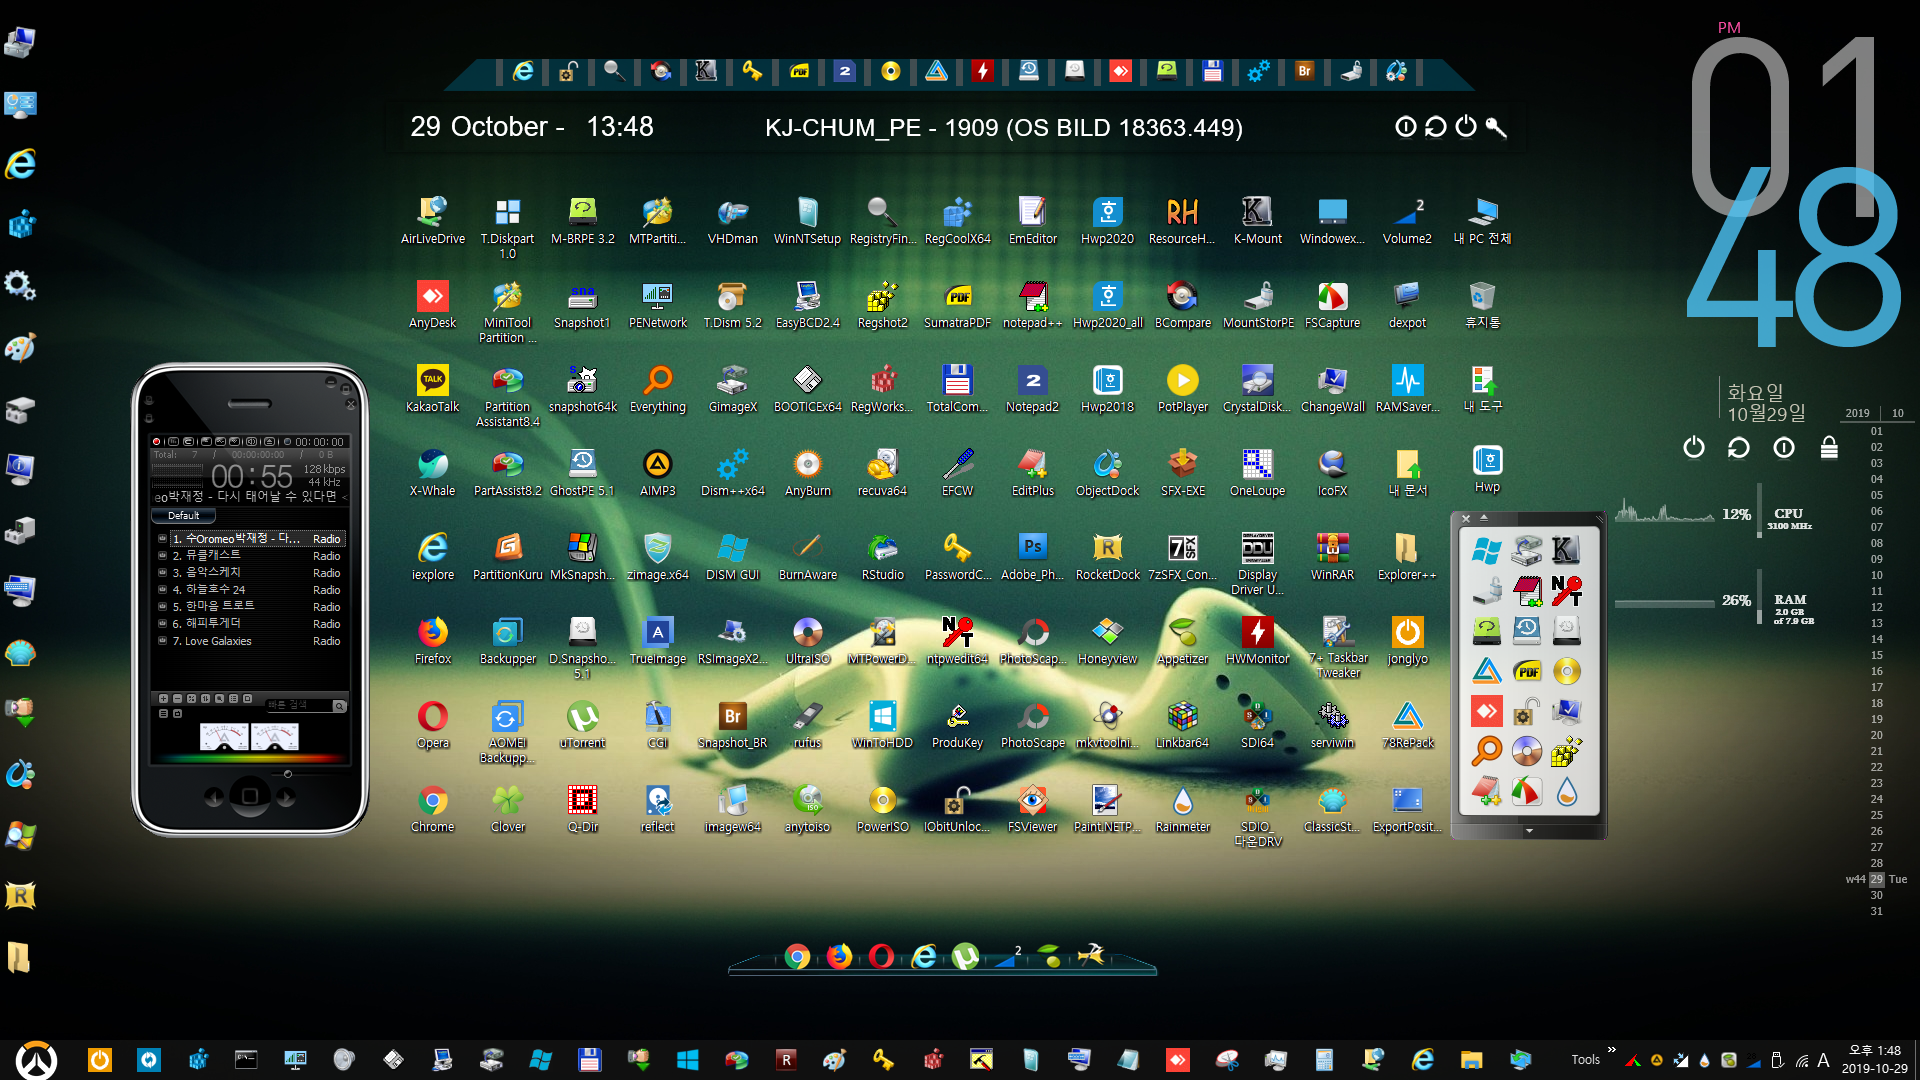Screen dimensions: 1920x1080
Task: Expand the Tools toolbar chevron on the taskbar
Action: pos(1611,1050)
